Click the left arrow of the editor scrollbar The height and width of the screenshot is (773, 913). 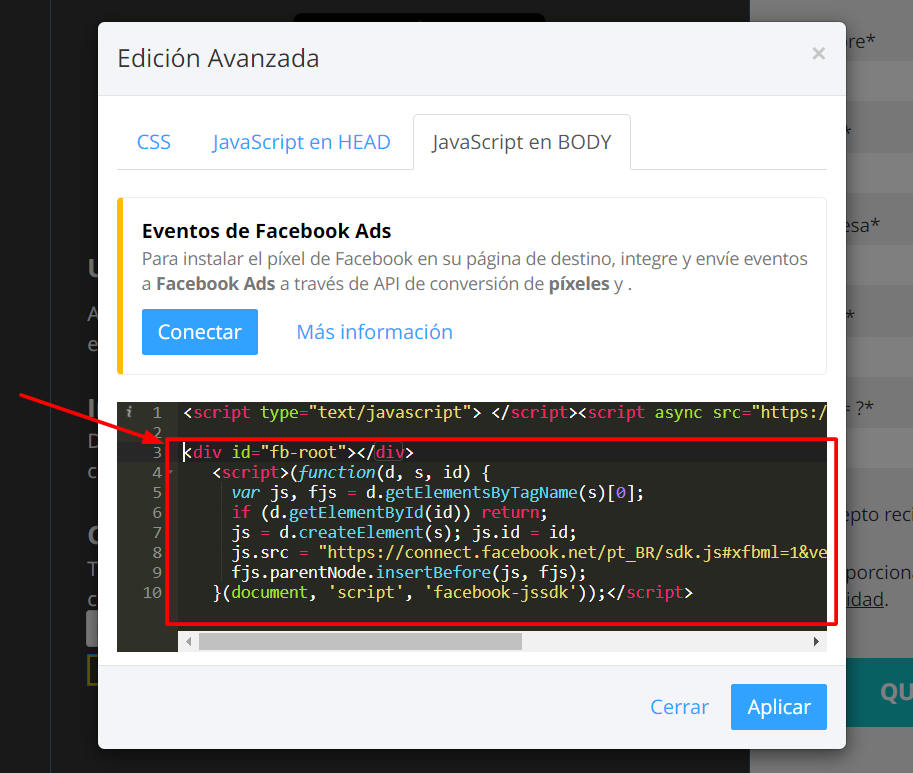(x=189, y=641)
